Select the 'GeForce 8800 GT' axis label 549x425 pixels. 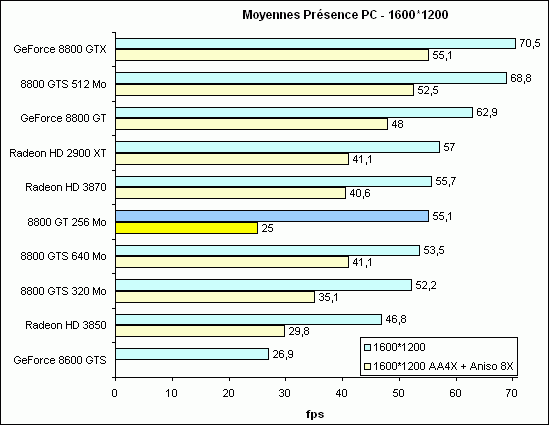pos(63,118)
